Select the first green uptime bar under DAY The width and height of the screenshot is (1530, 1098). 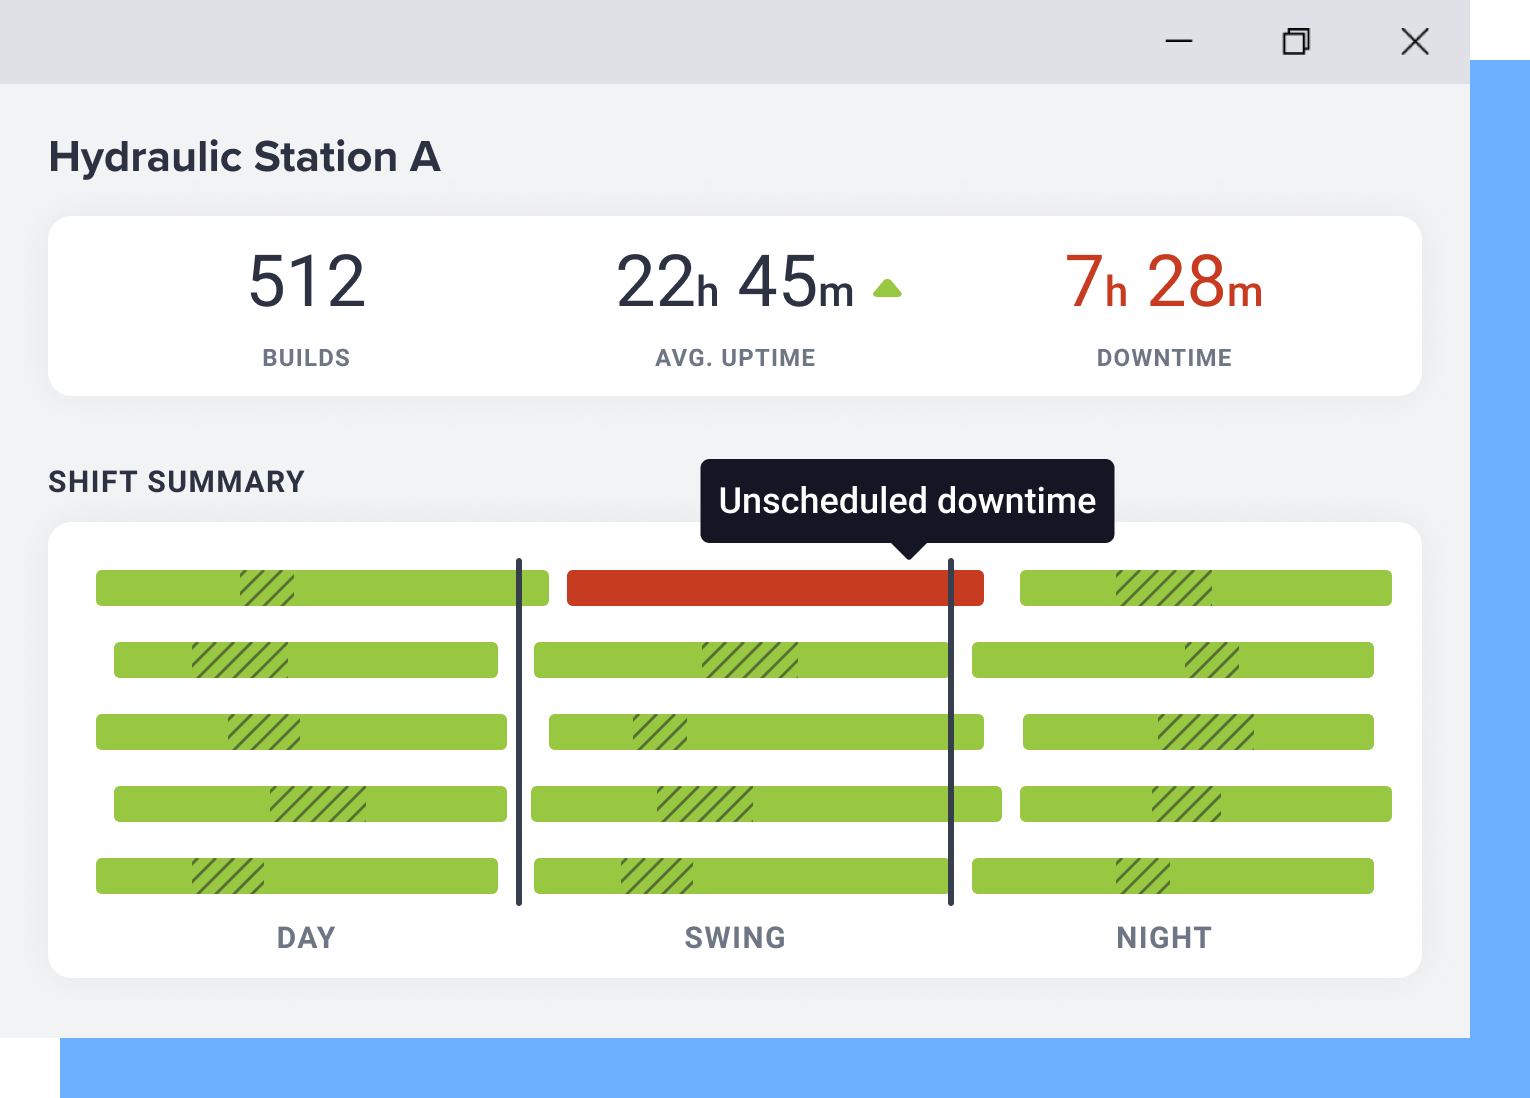tap(322, 588)
